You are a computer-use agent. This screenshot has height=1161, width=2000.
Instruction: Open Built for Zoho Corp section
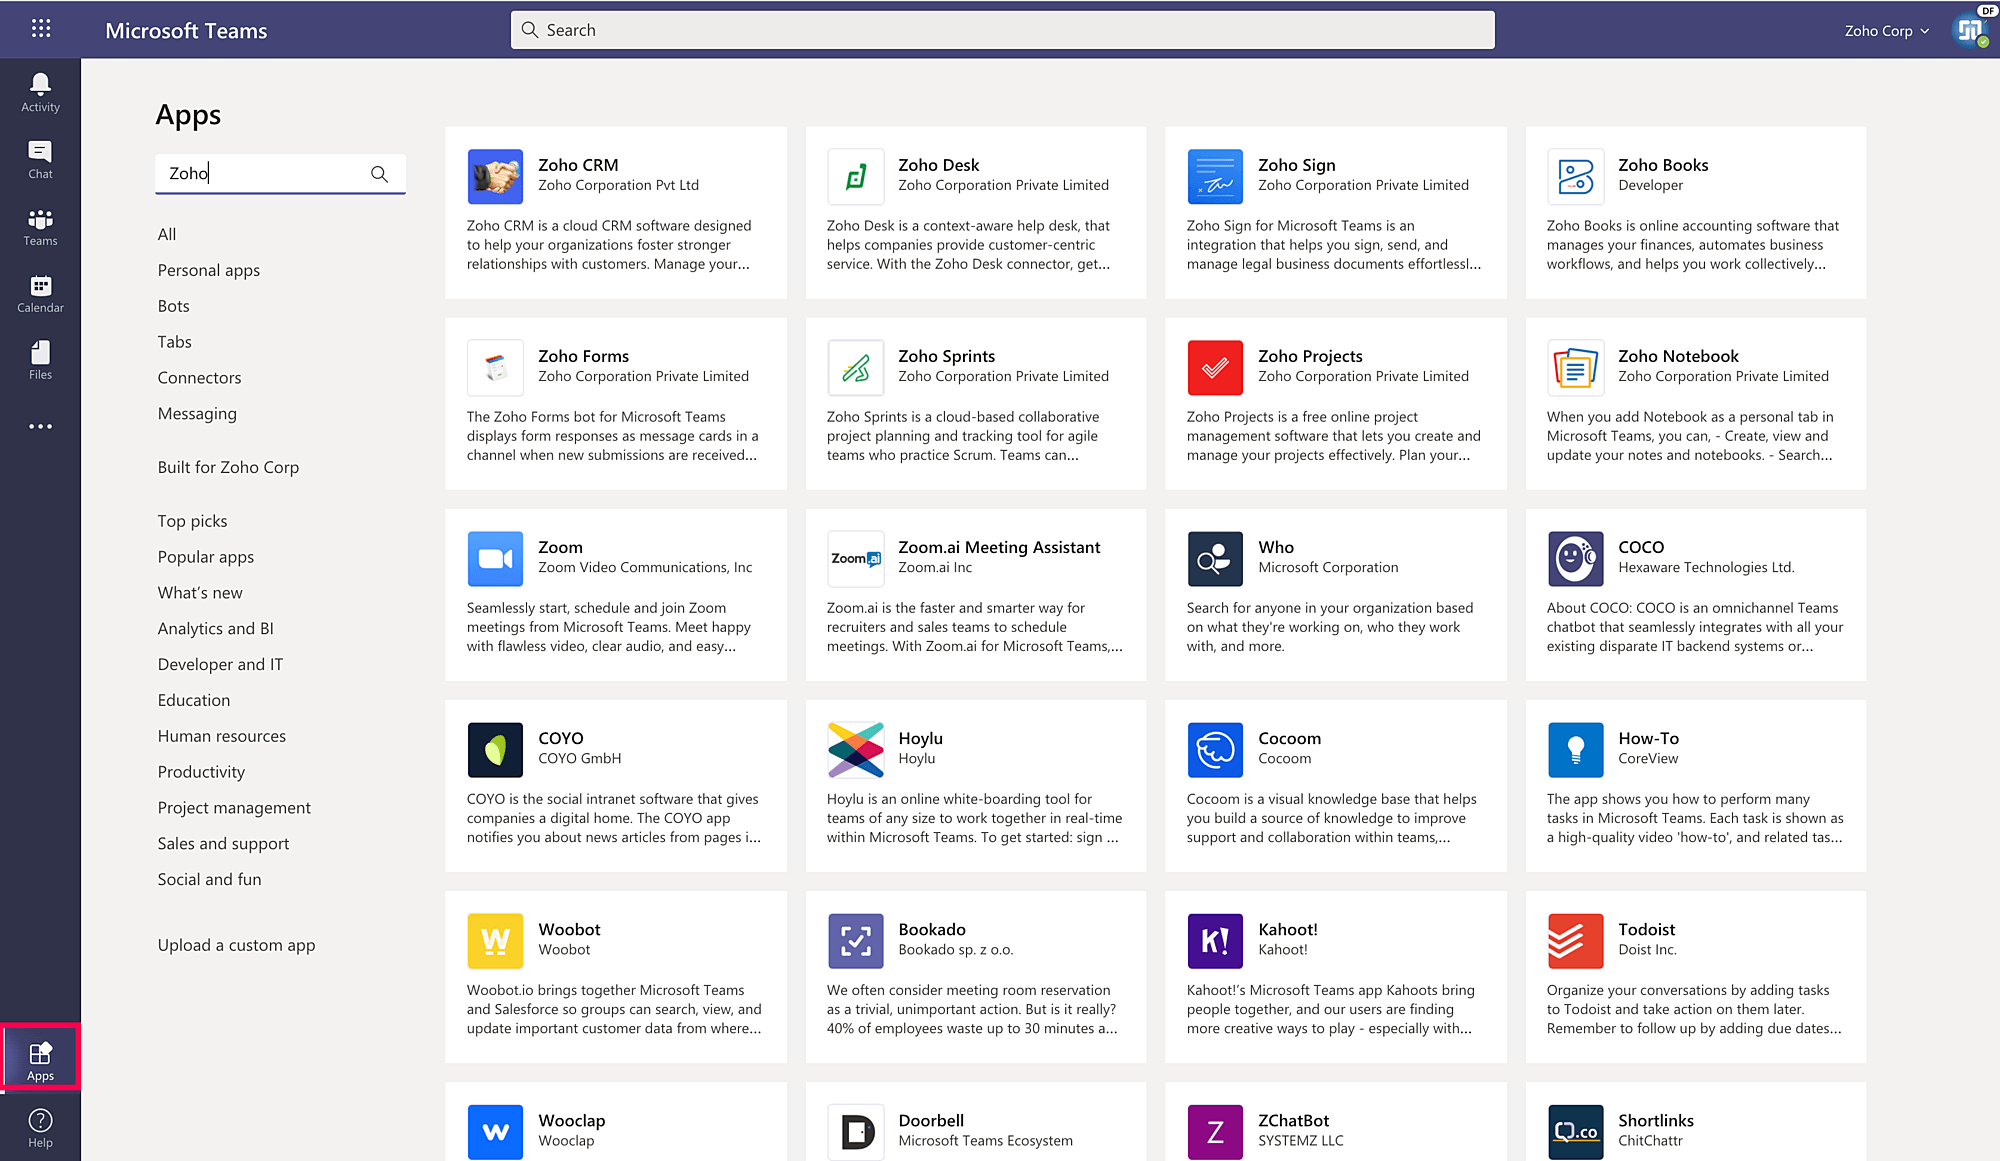228,467
